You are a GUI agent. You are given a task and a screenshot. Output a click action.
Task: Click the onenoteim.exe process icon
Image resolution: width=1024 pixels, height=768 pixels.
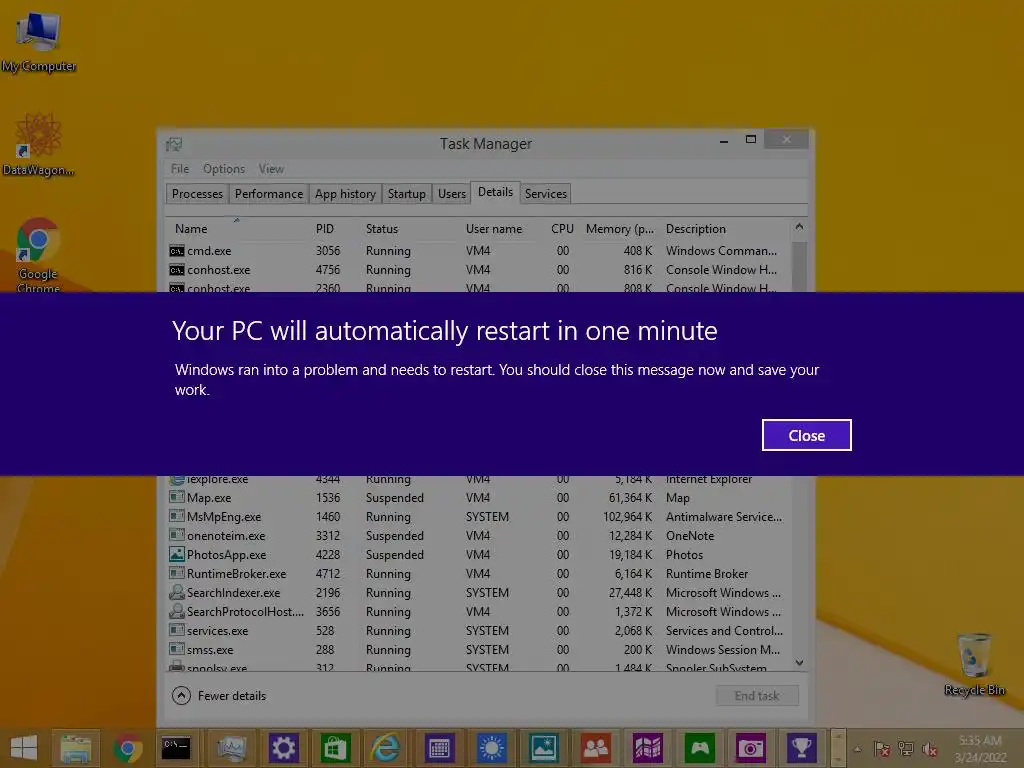coord(176,535)
